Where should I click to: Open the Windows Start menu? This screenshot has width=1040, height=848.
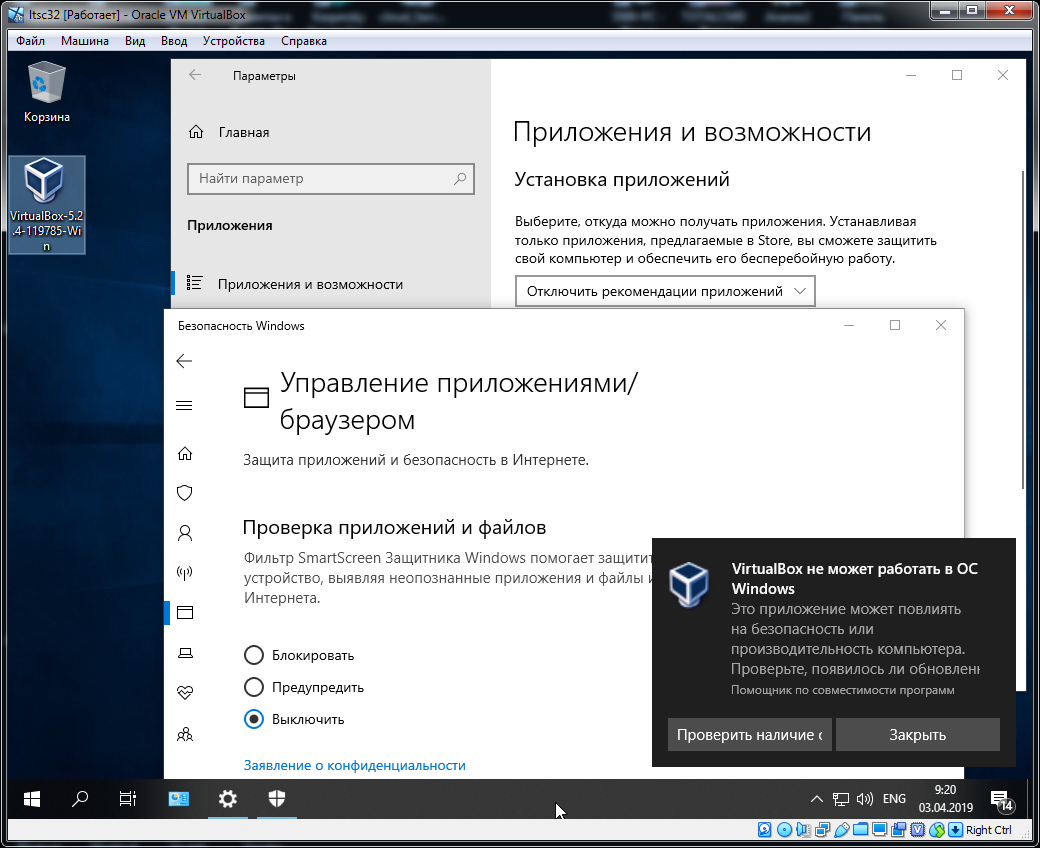pos(32,799)
